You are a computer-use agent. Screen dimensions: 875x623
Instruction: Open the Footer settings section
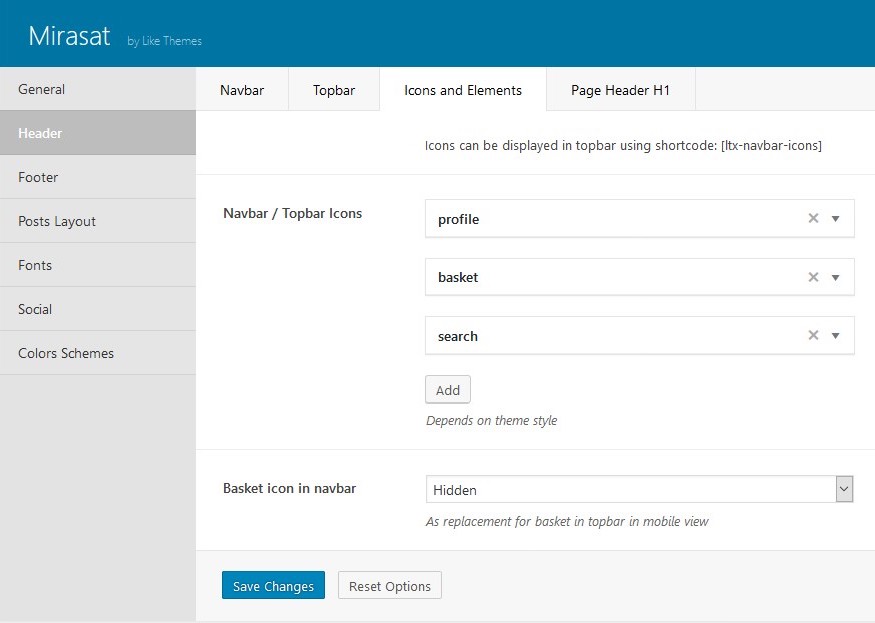click(98, 177)
